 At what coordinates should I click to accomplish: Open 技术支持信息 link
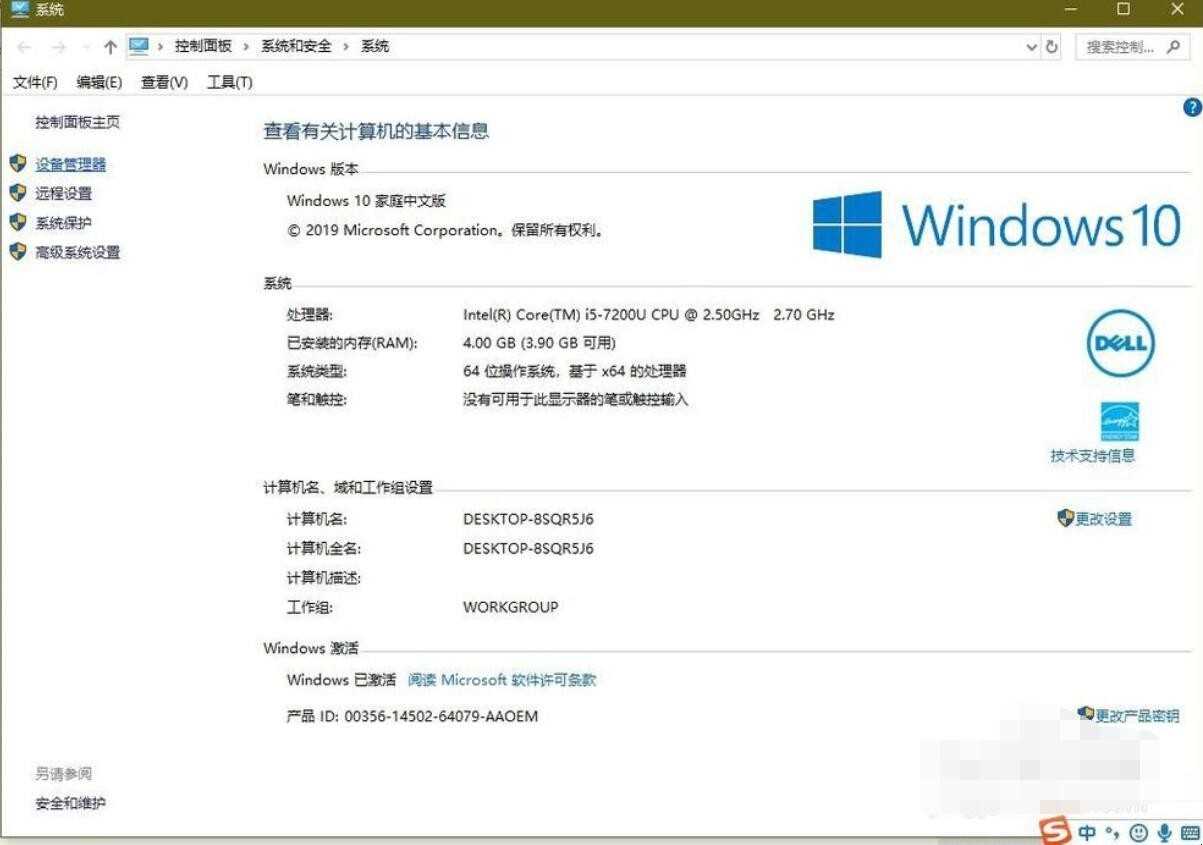pyautogui.click(x=1092, y=455)
